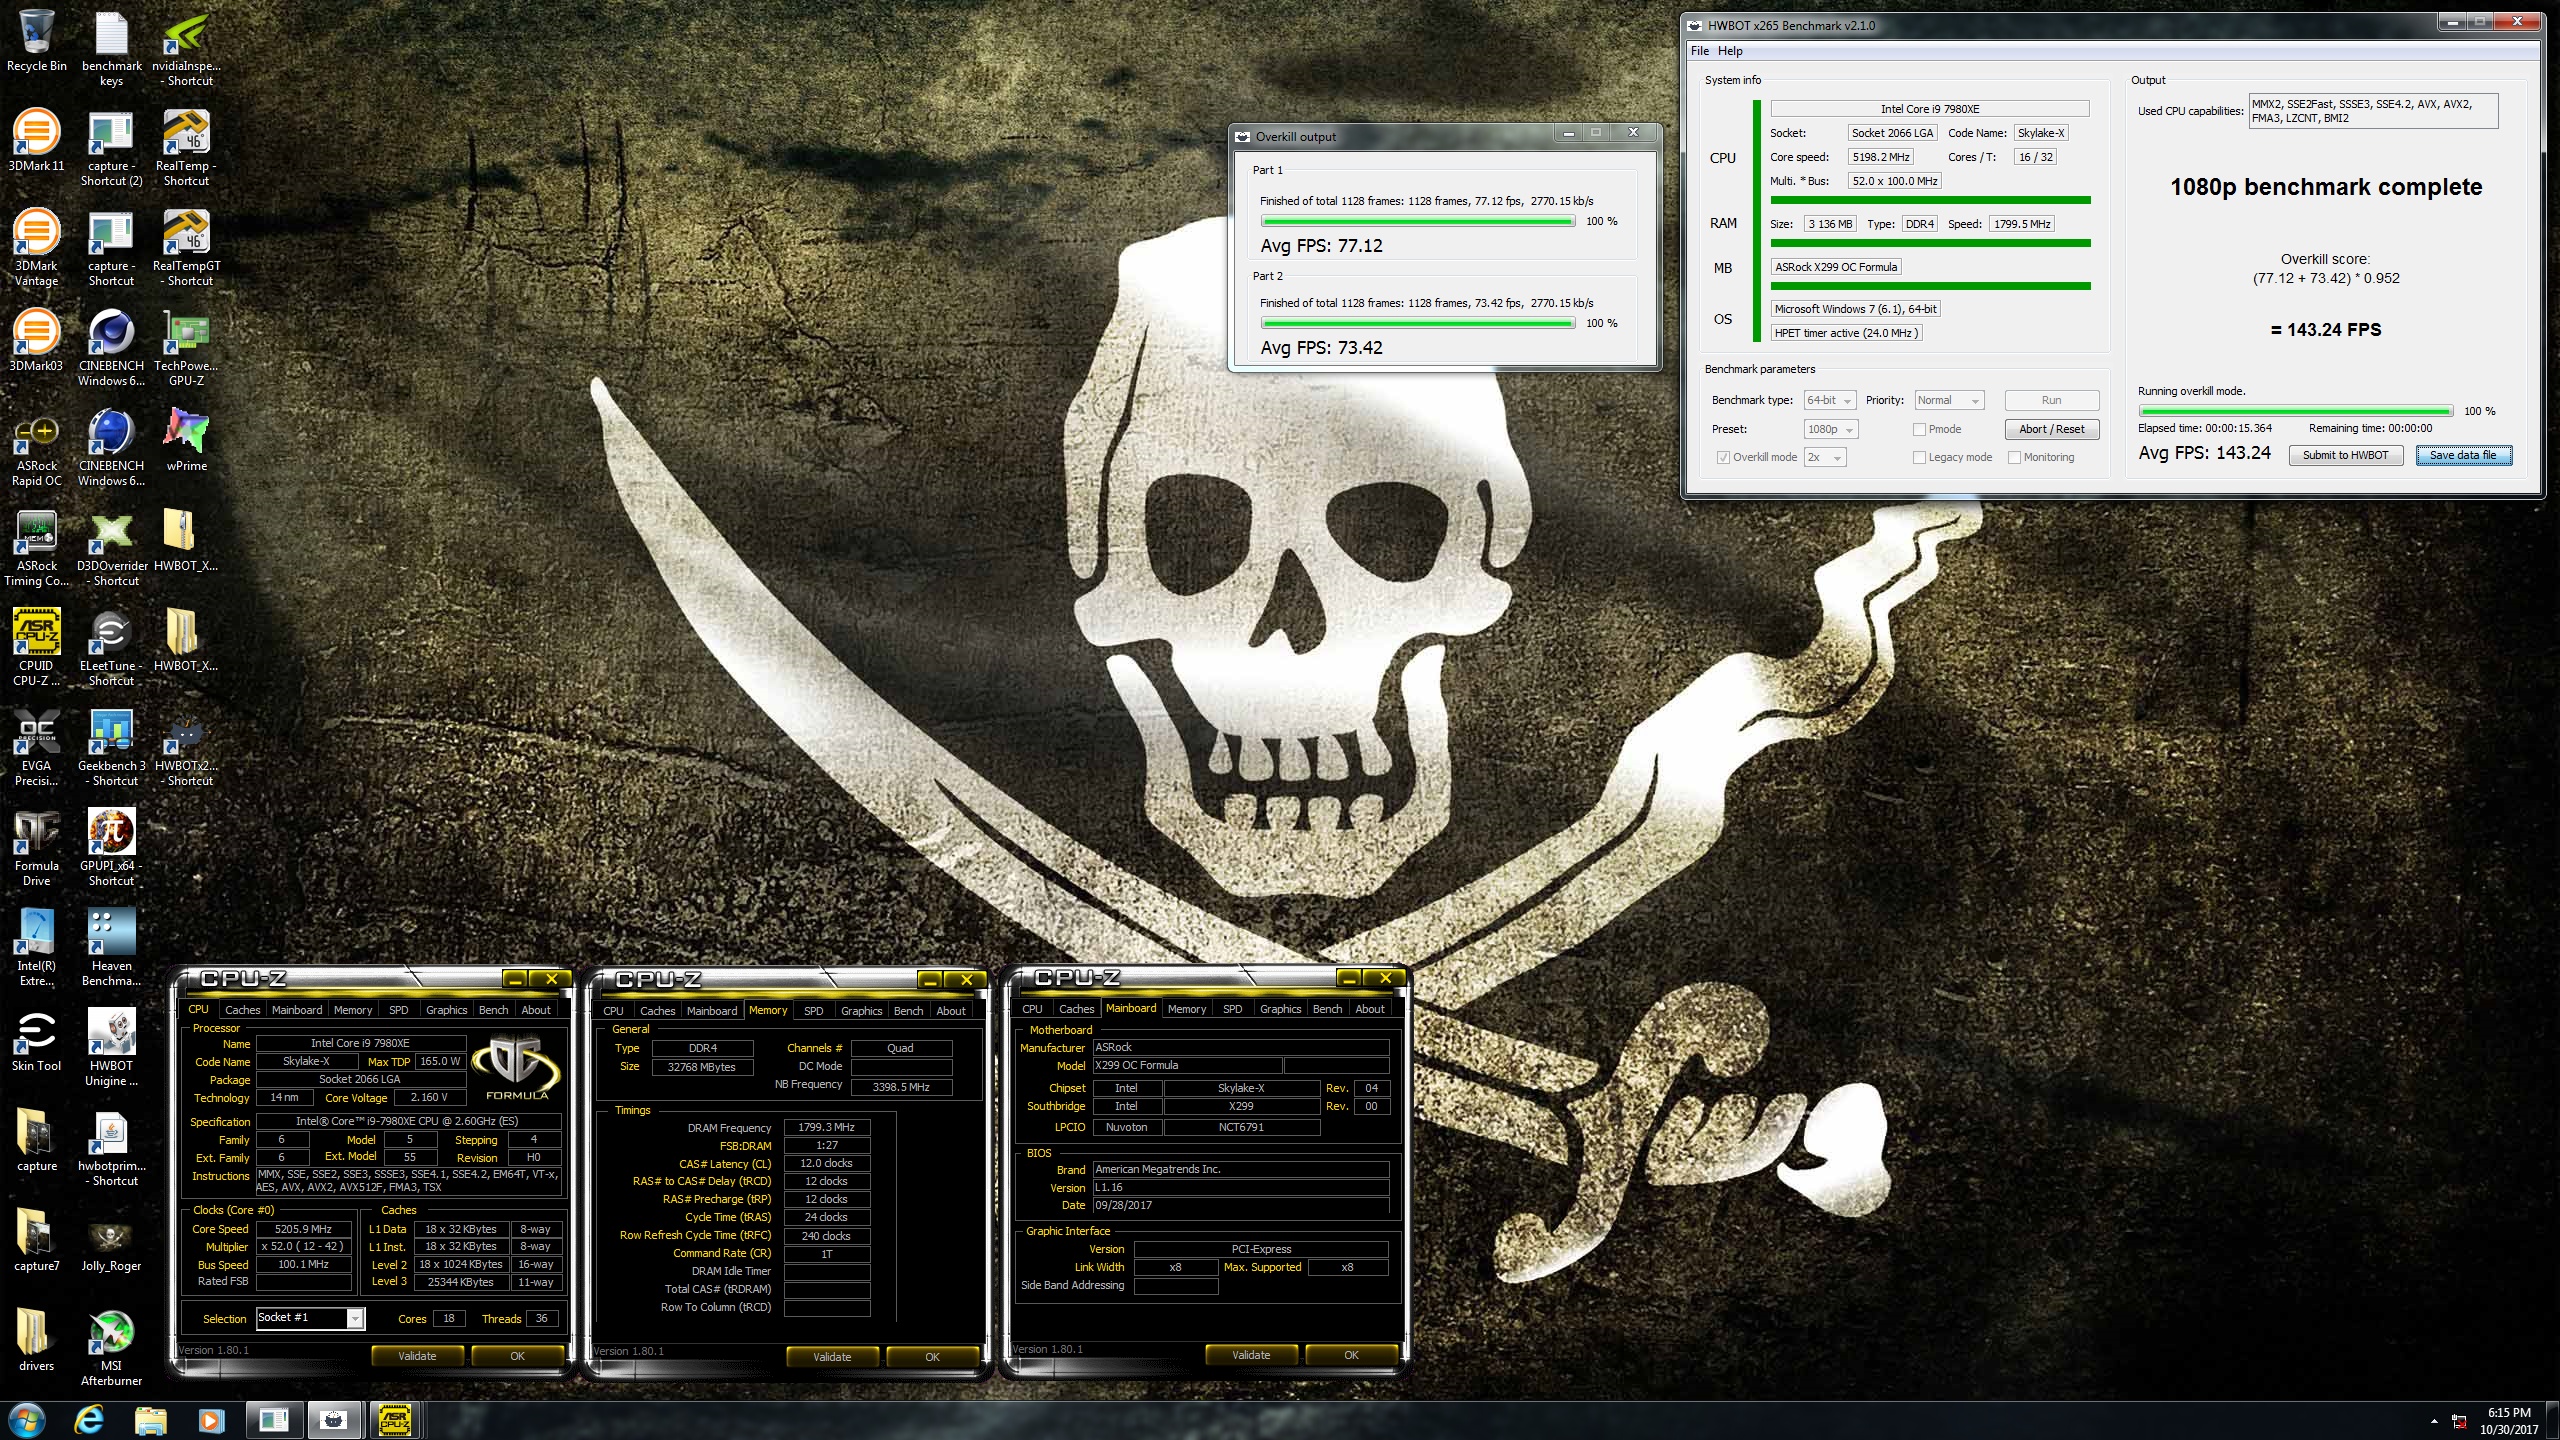Open Internet Explorer from the taskbar

89,1420
